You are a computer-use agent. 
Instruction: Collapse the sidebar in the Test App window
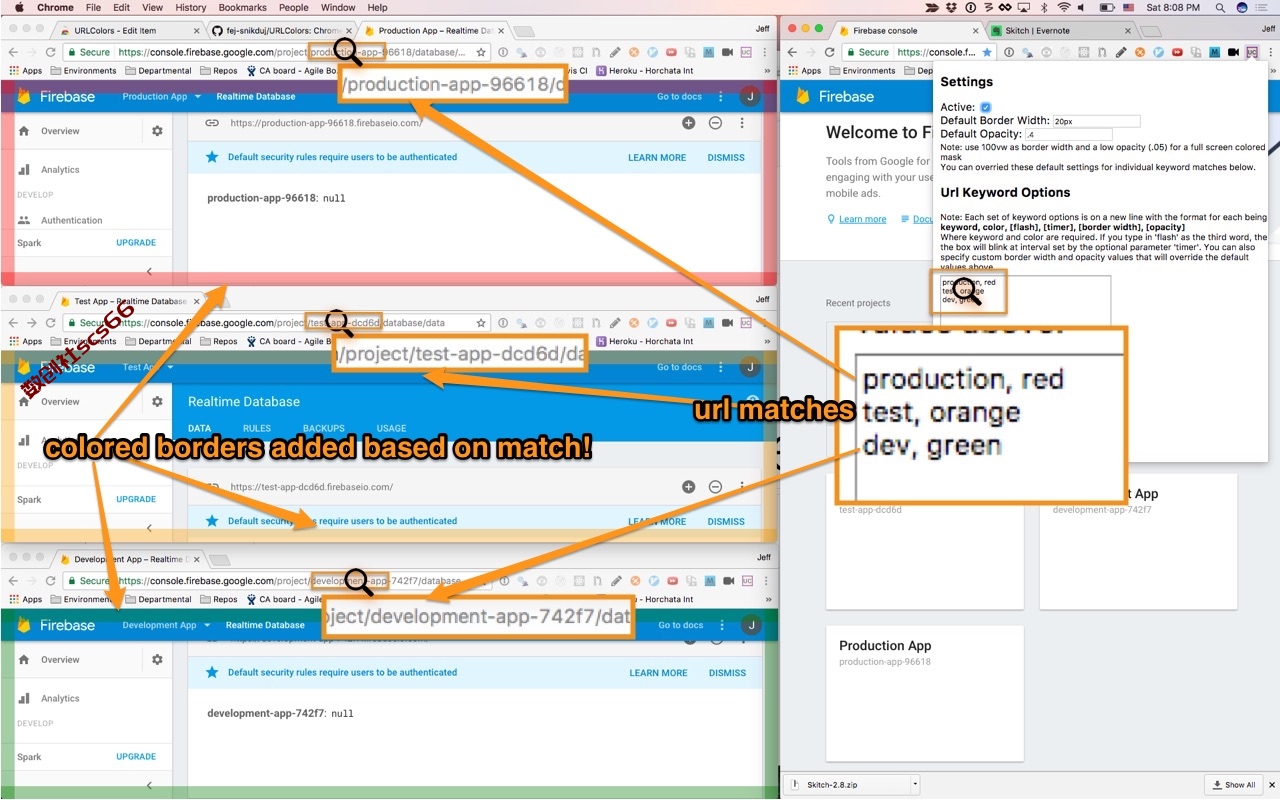tap(150, 528)
